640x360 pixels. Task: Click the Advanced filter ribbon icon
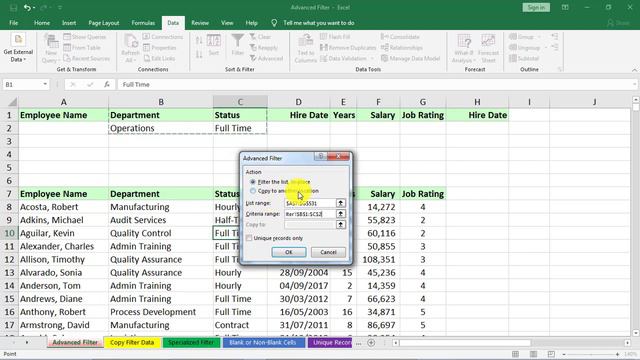click(253, 58)
